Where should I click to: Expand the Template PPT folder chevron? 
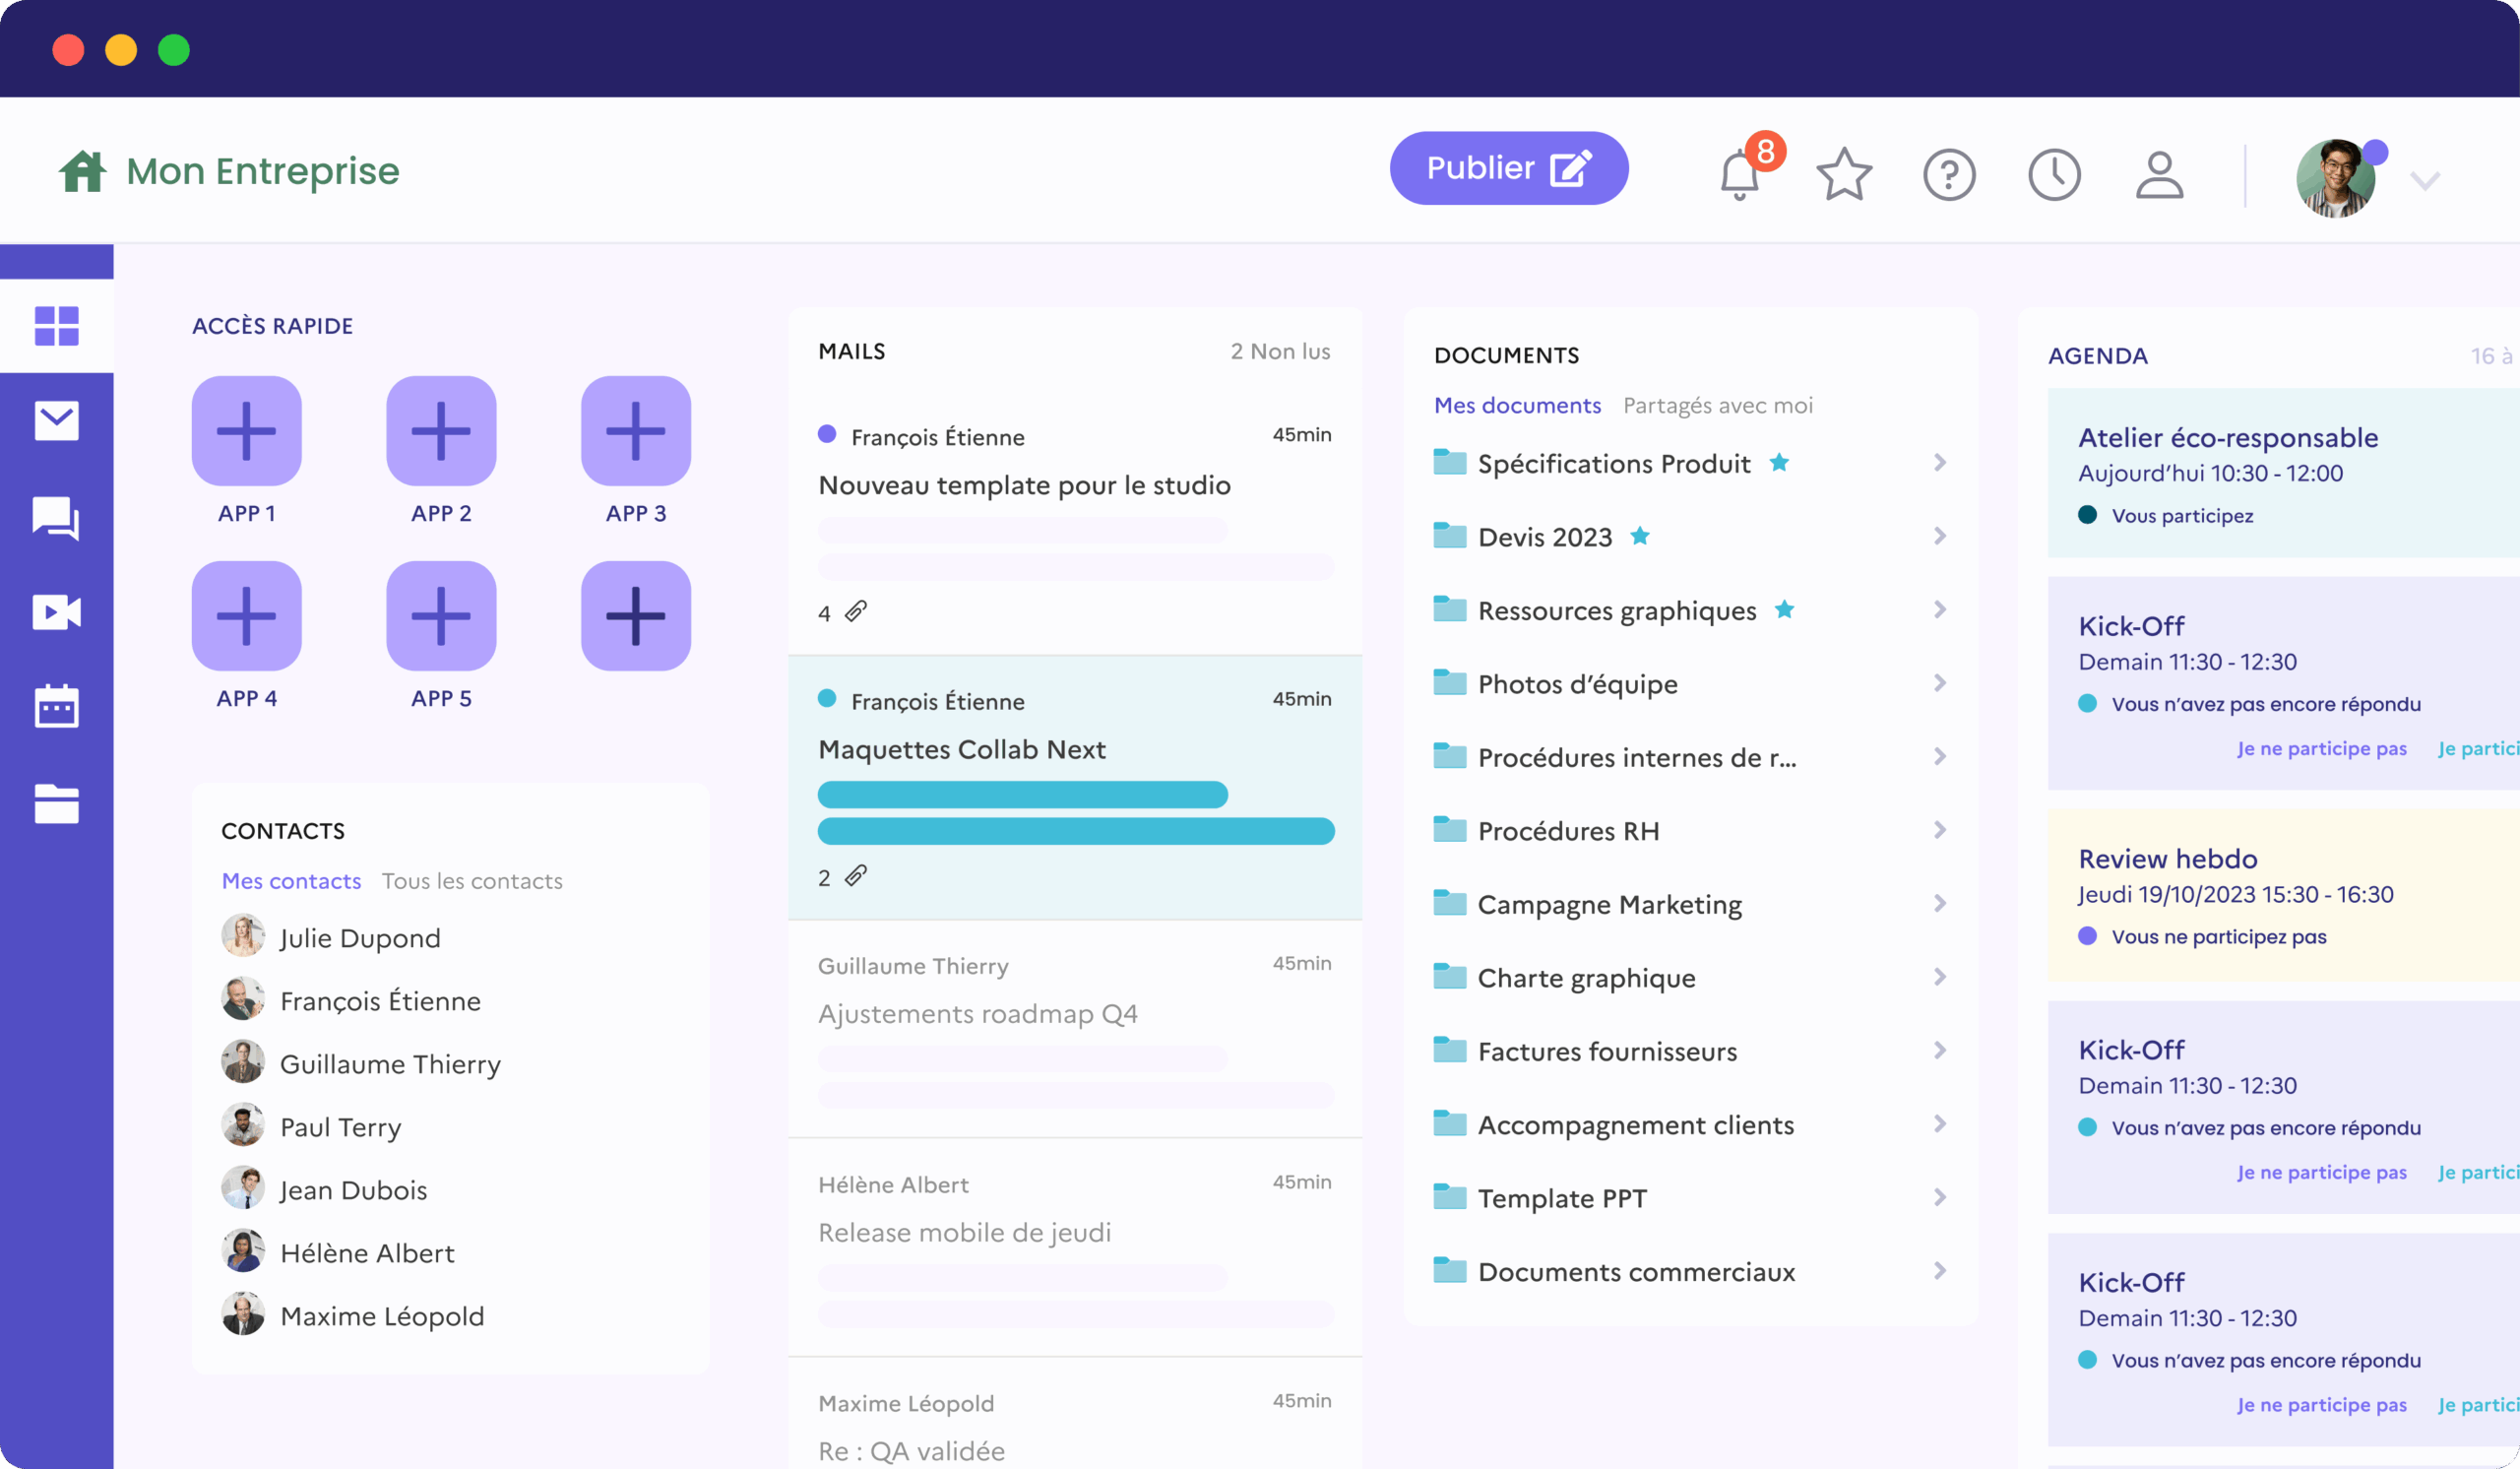pyautogui.click(x=1939, y=1197)
